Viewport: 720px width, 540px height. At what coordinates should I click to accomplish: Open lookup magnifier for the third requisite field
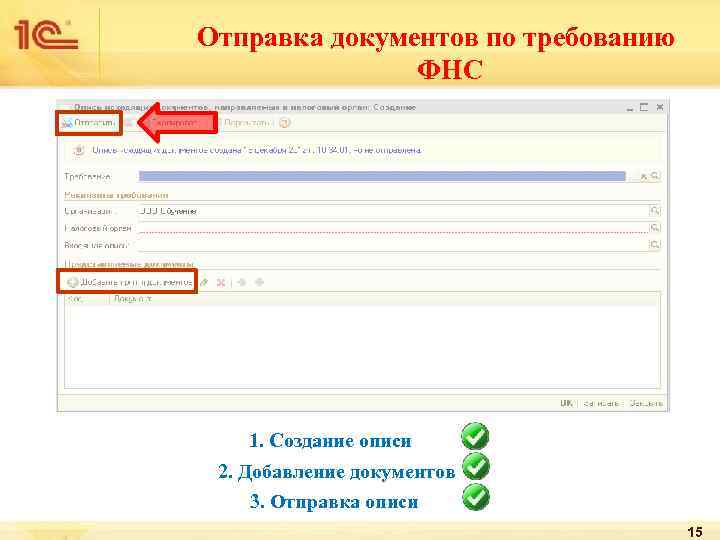click(x=655, y=245)
